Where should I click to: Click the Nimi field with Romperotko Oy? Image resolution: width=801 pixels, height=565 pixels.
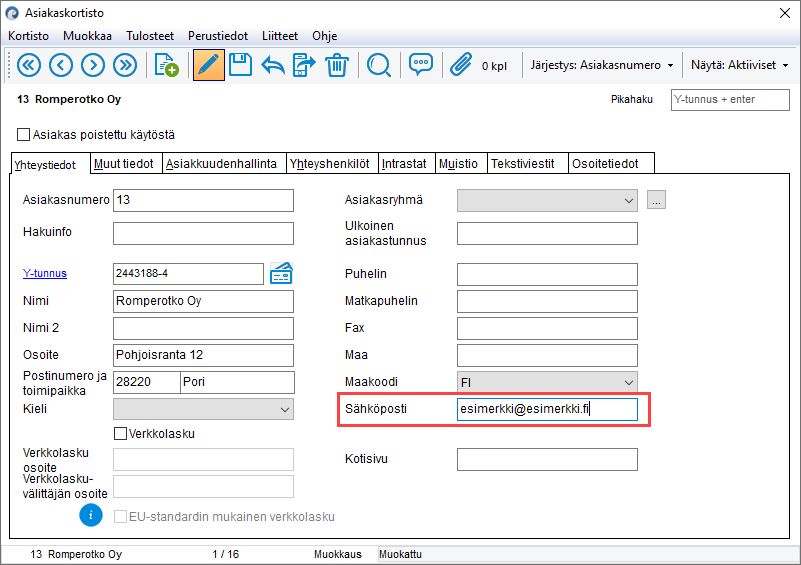coord(203,301)
